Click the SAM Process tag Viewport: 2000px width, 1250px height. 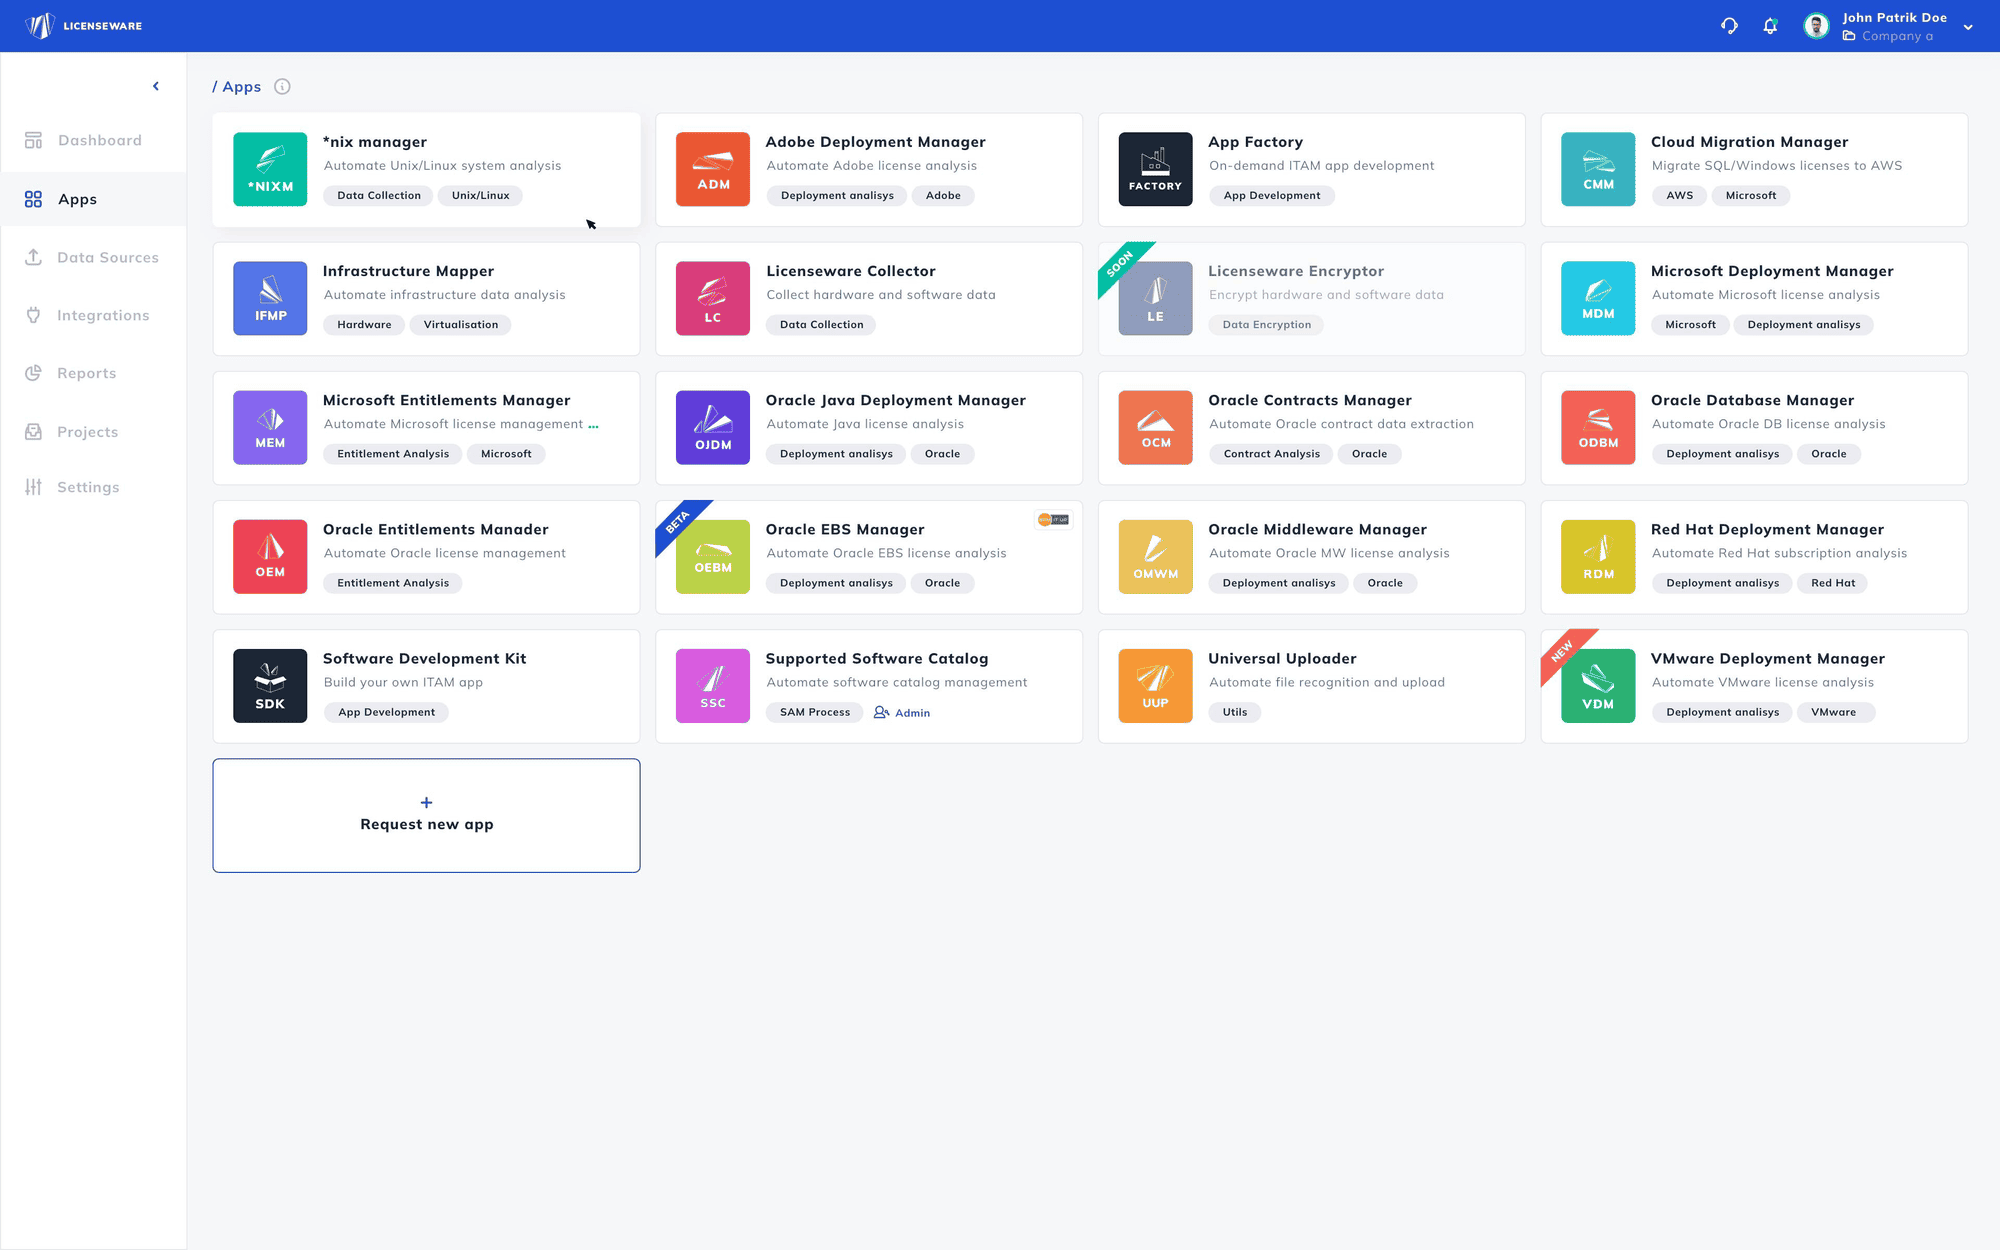[x=815, y=712]
